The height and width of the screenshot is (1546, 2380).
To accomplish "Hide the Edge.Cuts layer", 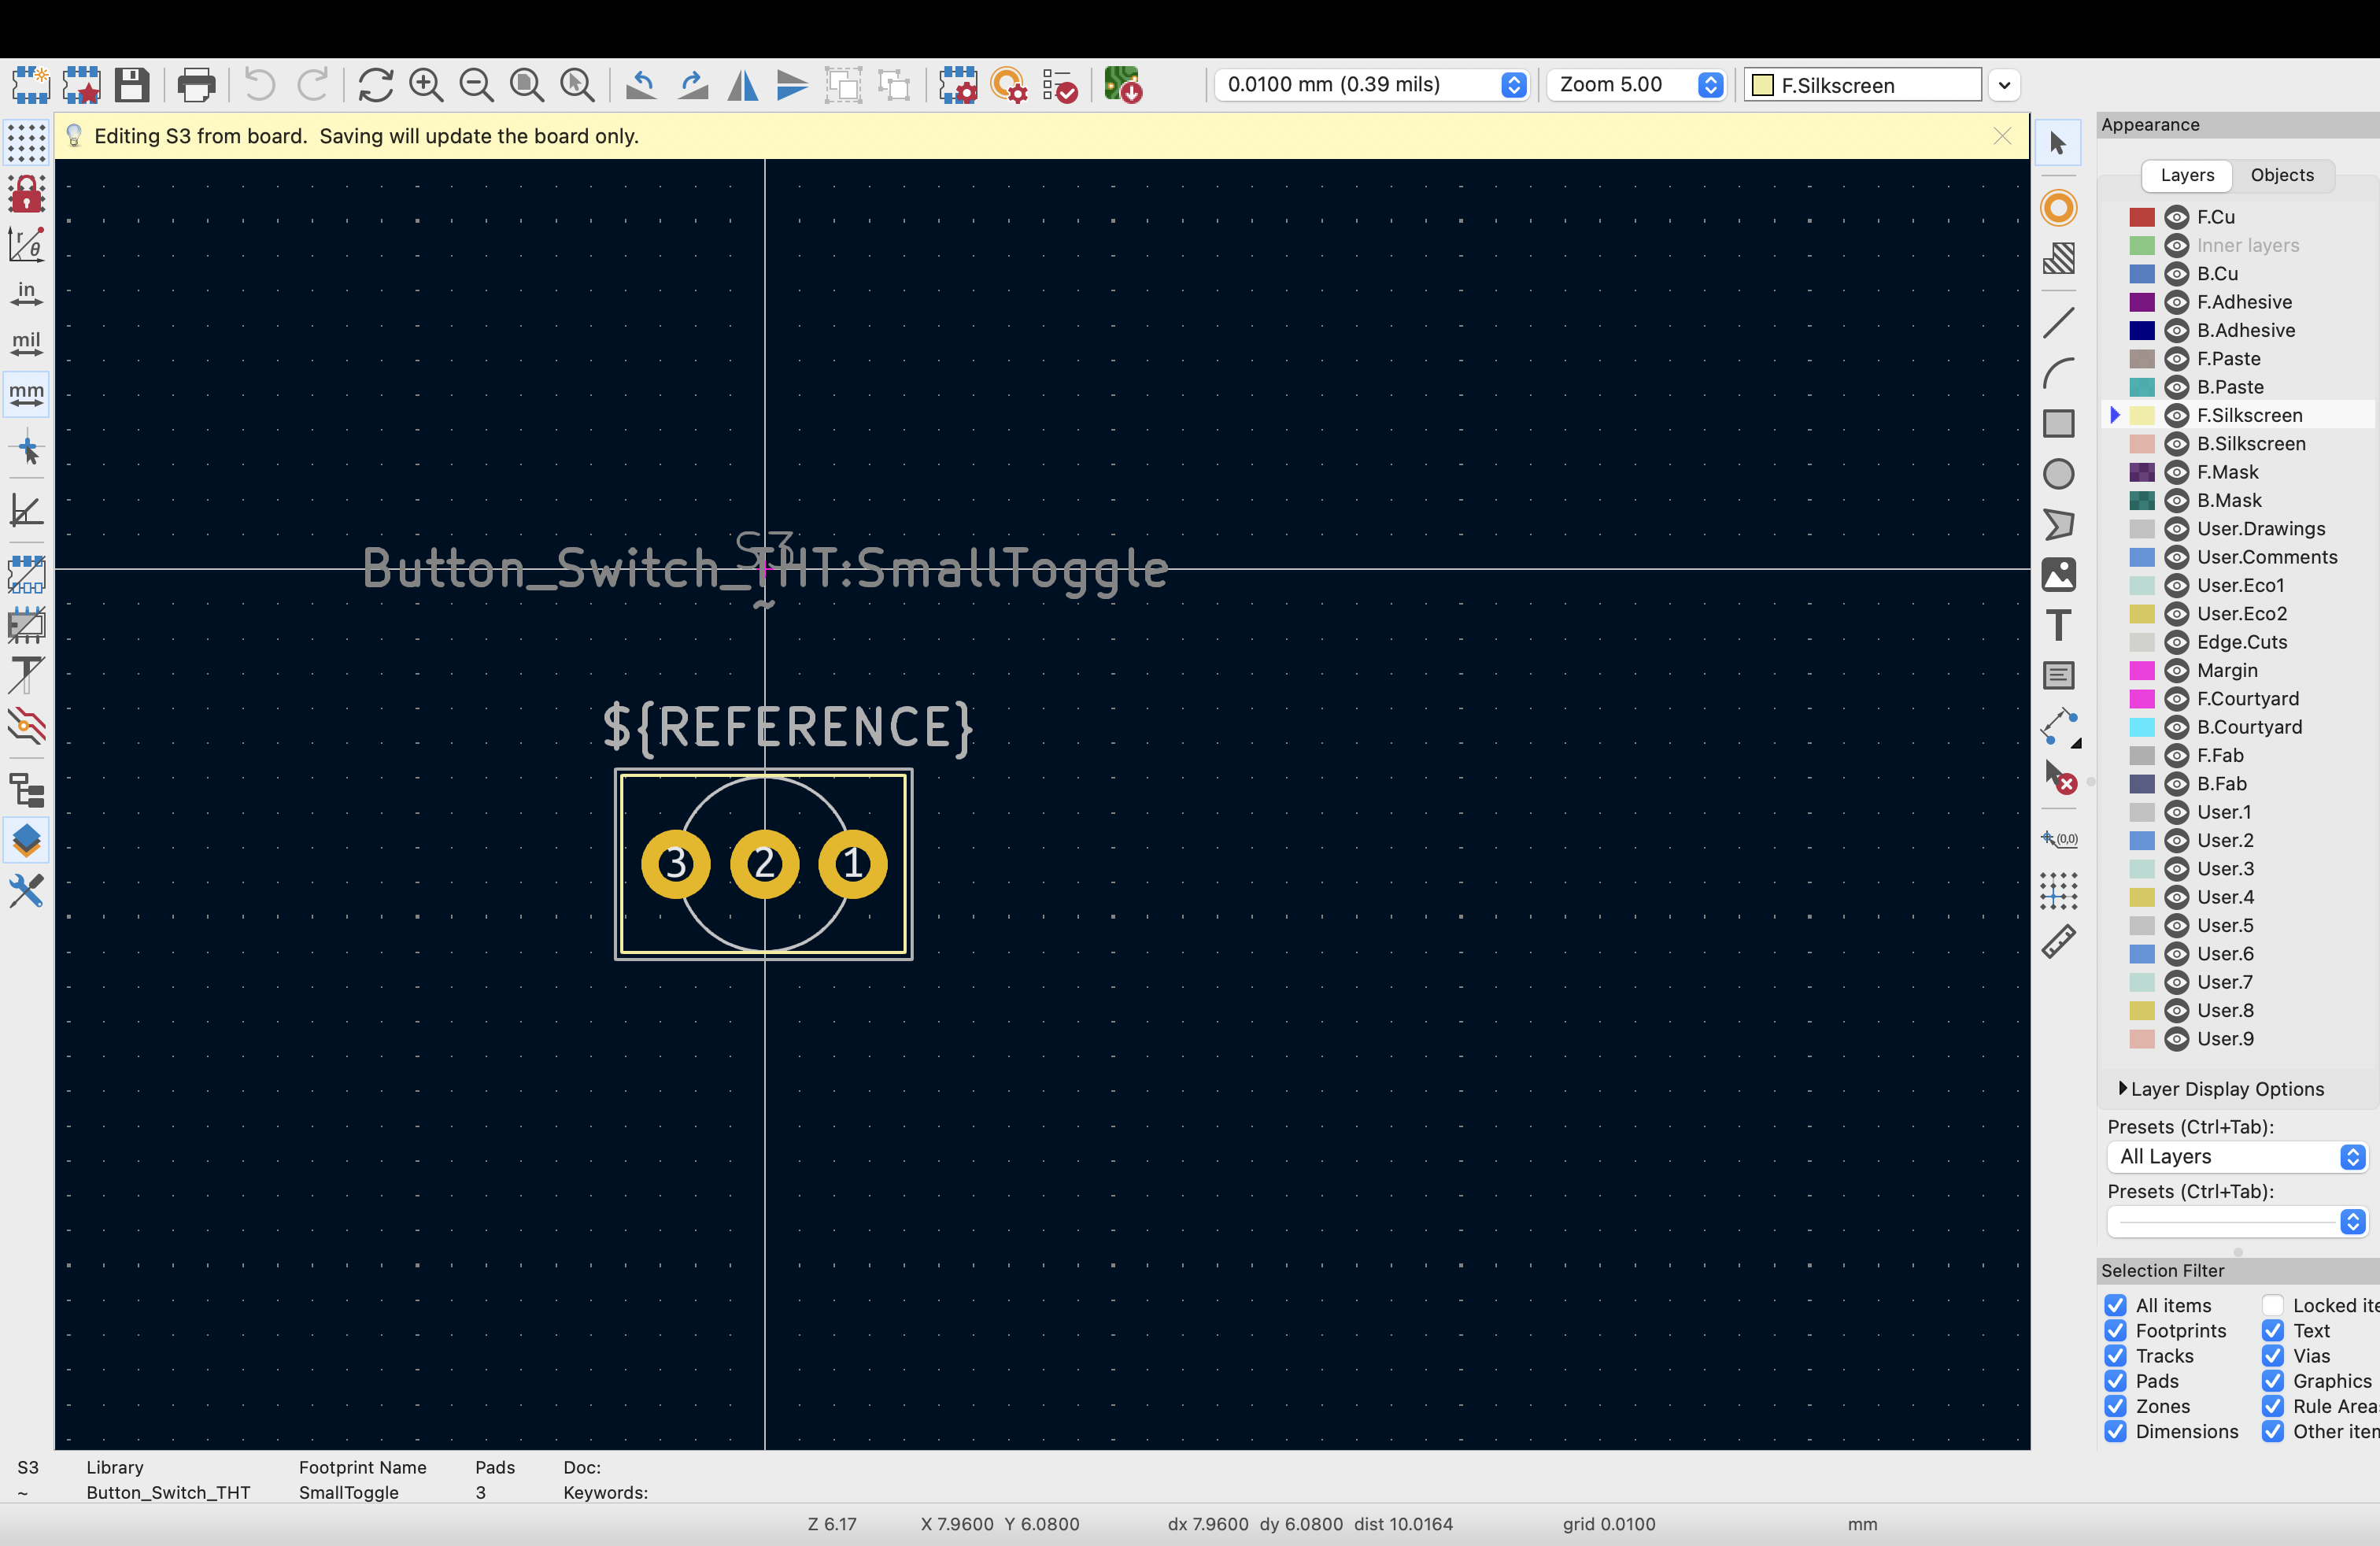I will coord(2176,643).
